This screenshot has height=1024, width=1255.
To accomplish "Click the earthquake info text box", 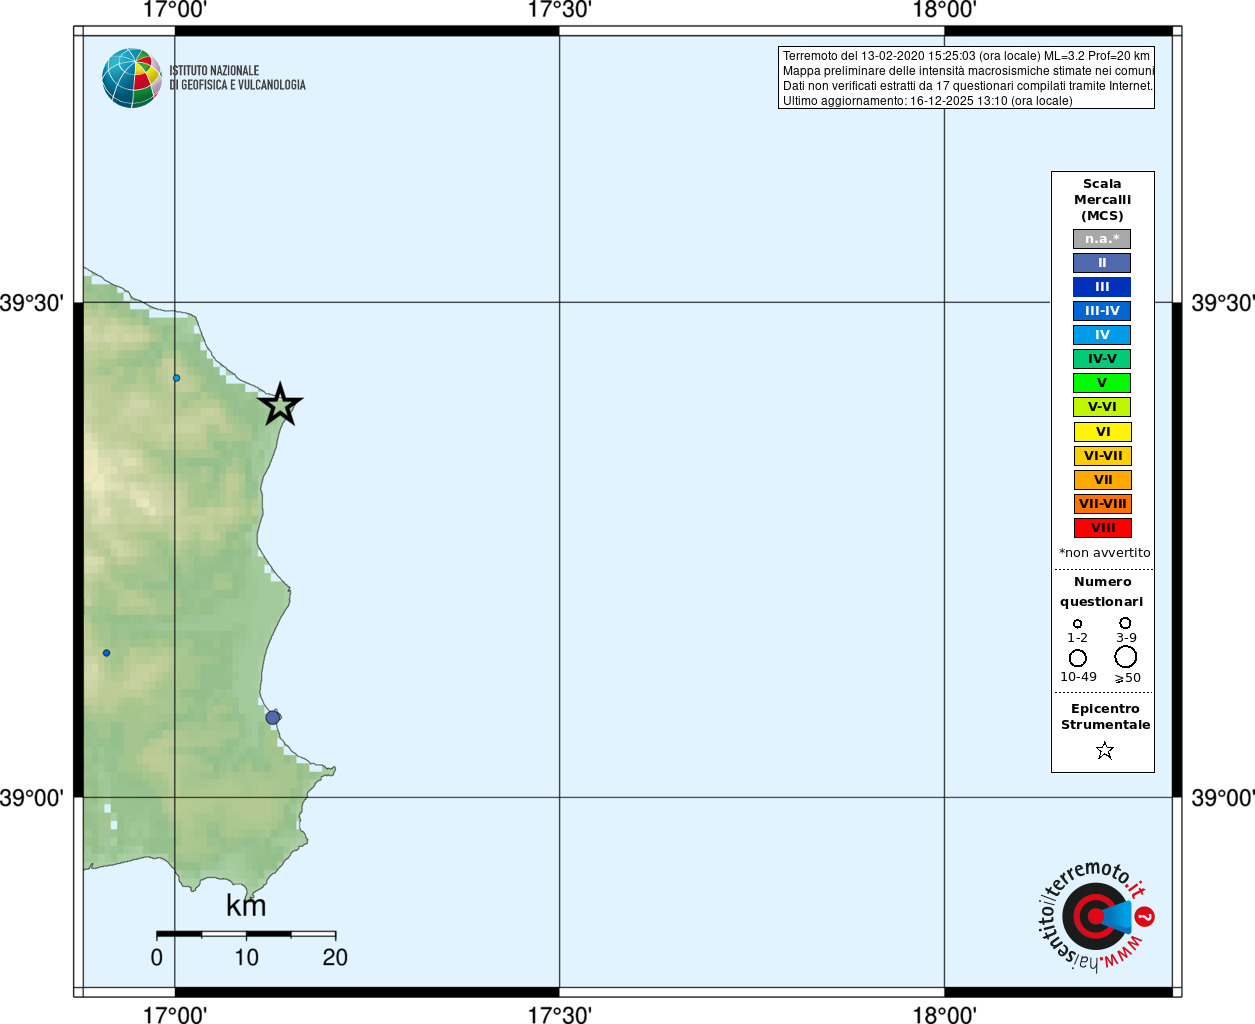I will coord(966,78).
